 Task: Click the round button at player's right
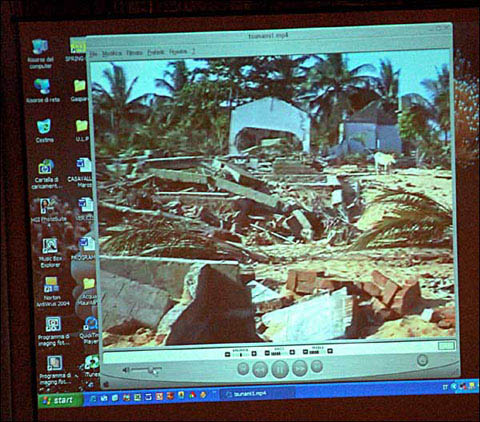(422, 360)
